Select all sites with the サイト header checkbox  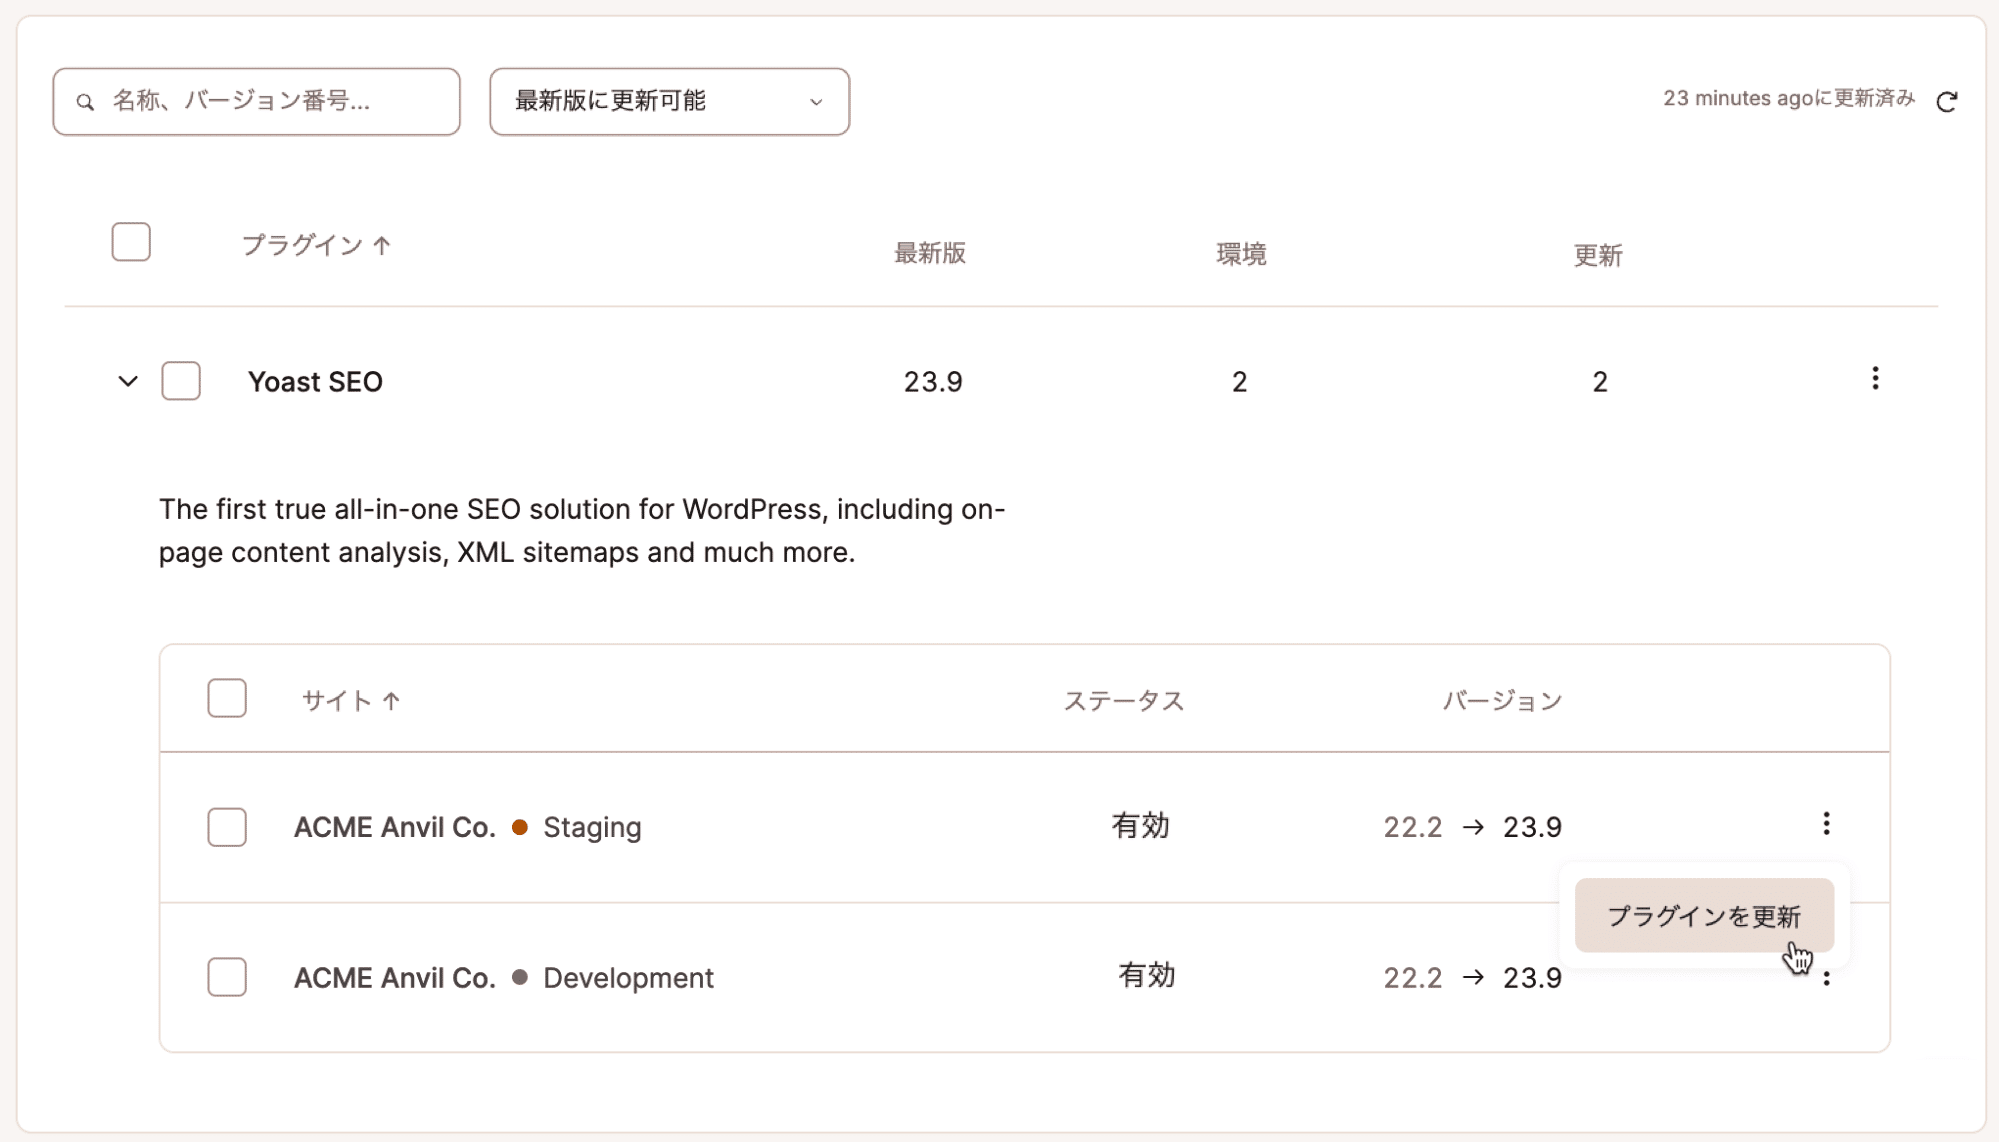(x=227, y=699)
